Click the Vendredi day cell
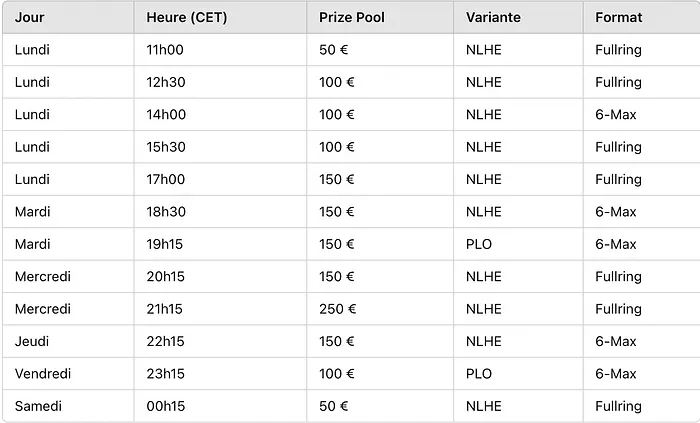The height and width of the screenshot is (423, 700). [40, 374]
